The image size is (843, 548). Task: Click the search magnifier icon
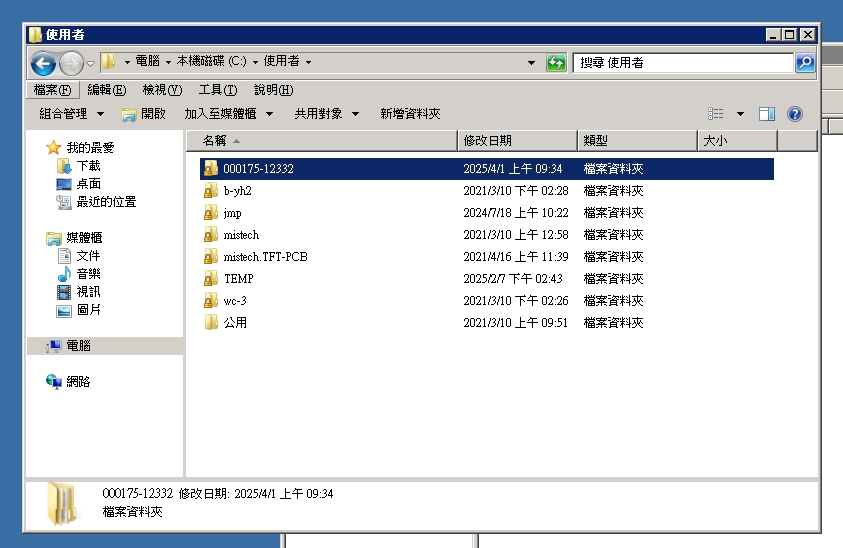(804, 63)
